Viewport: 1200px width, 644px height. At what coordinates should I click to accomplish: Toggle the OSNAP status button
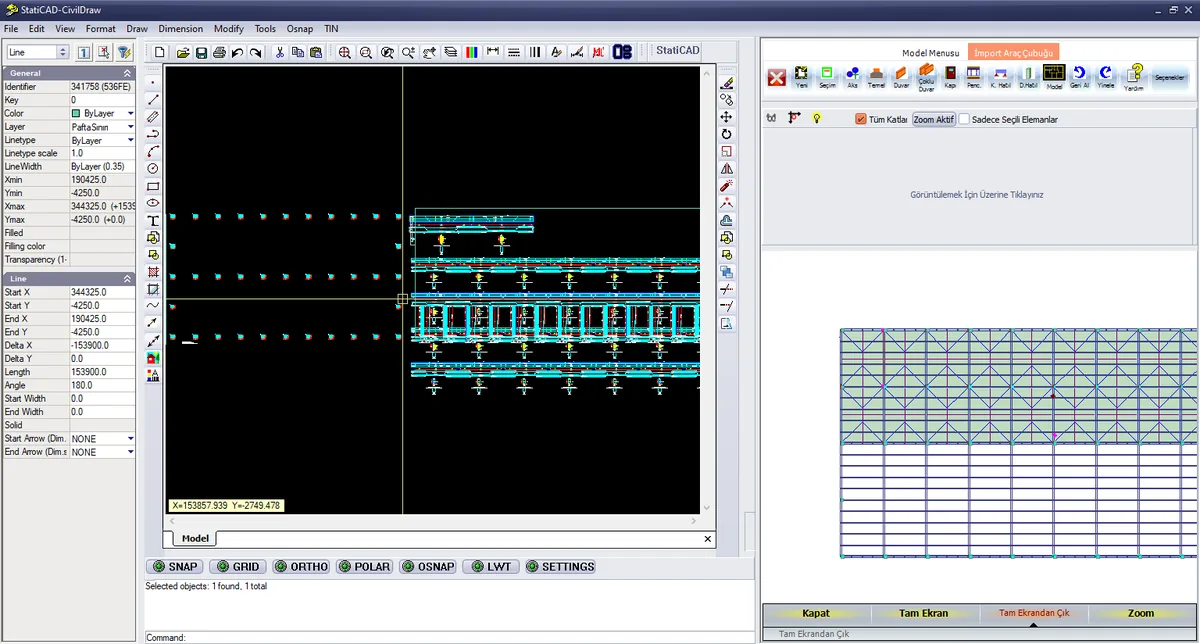point(428,567)
